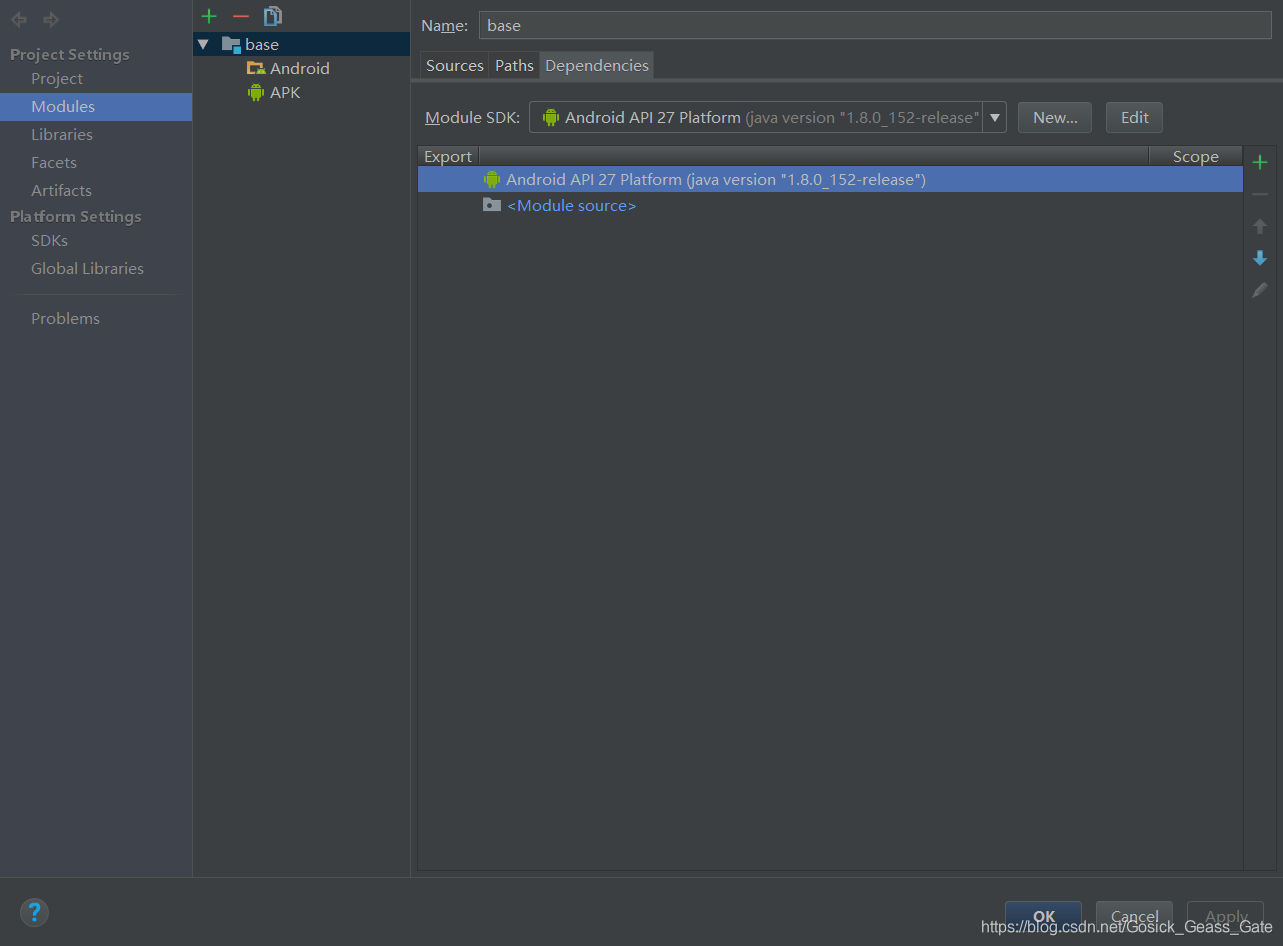The width and height of the screenshot is (1283, 946).
Task: Open Problems section
Action: tap(65, 318)
